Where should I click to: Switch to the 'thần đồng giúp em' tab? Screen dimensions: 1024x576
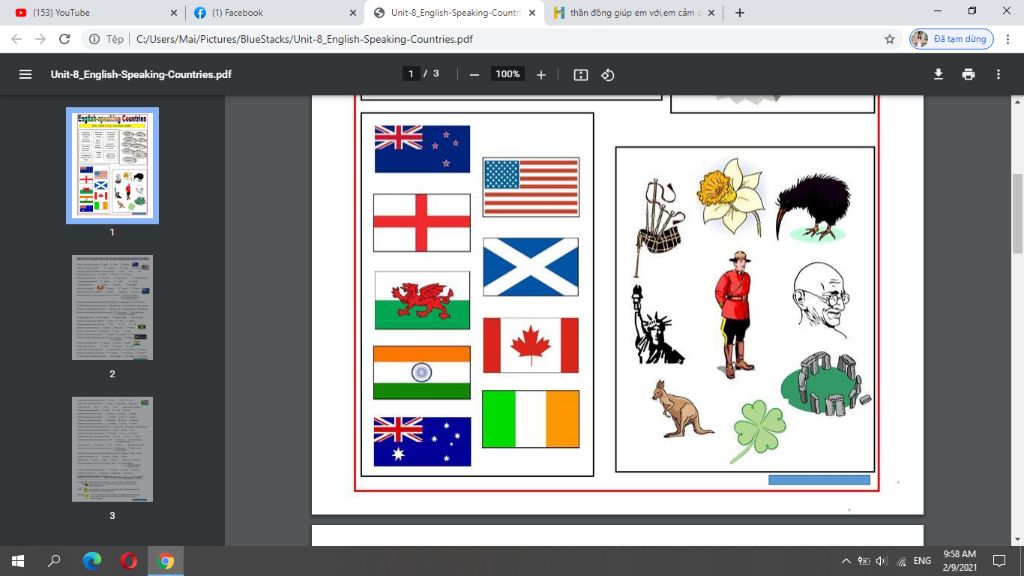633,12
